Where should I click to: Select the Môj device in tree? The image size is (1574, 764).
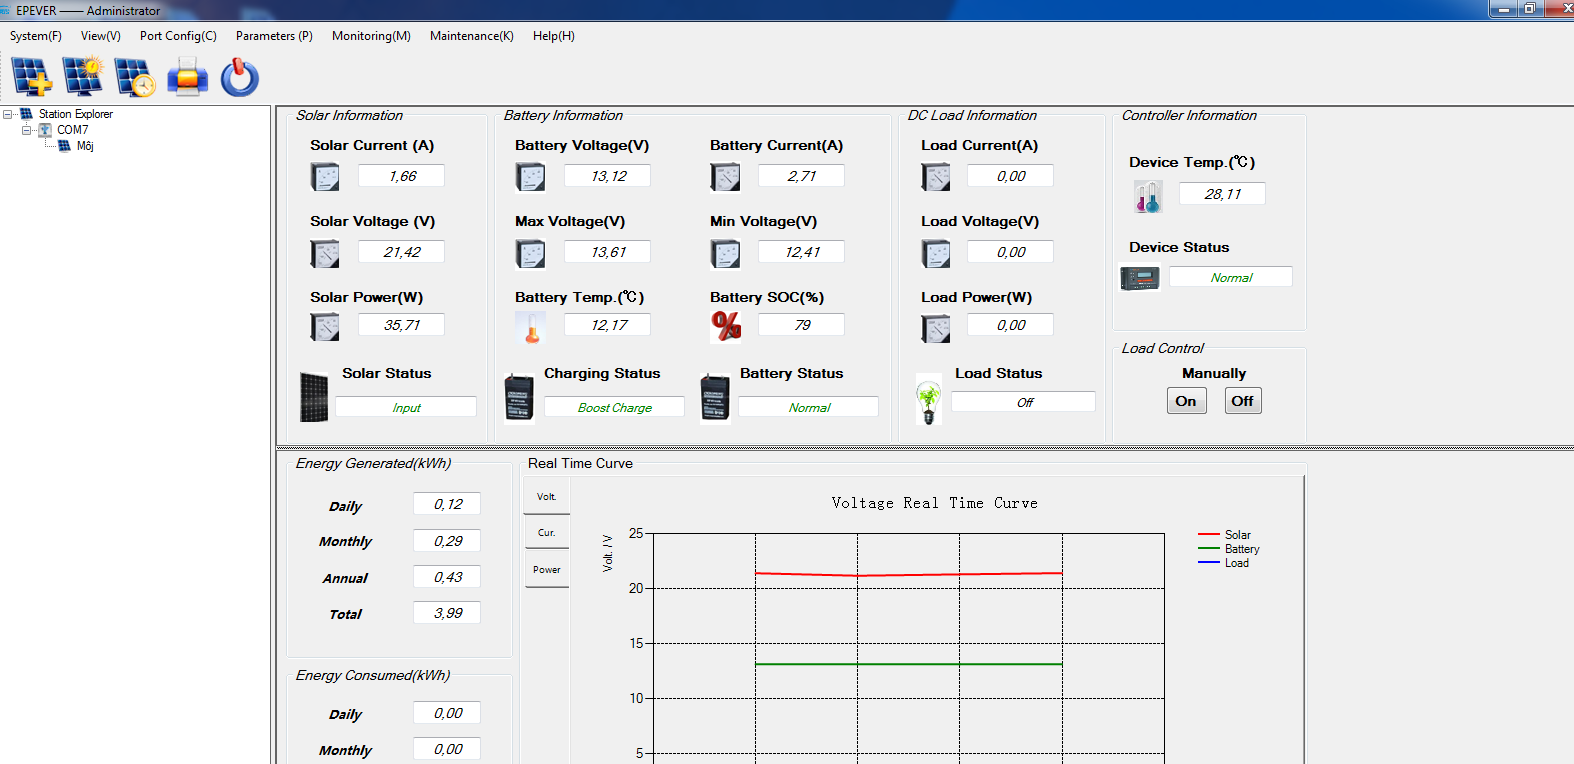[x=85, y=146]
